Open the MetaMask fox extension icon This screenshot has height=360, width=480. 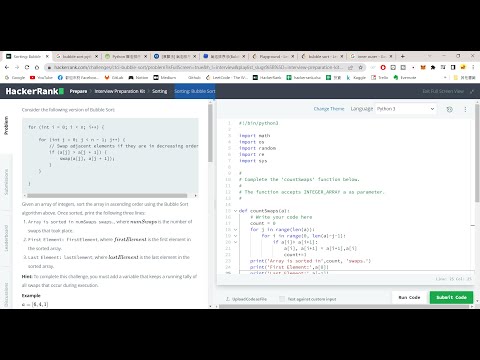click(x=423, y=67)
